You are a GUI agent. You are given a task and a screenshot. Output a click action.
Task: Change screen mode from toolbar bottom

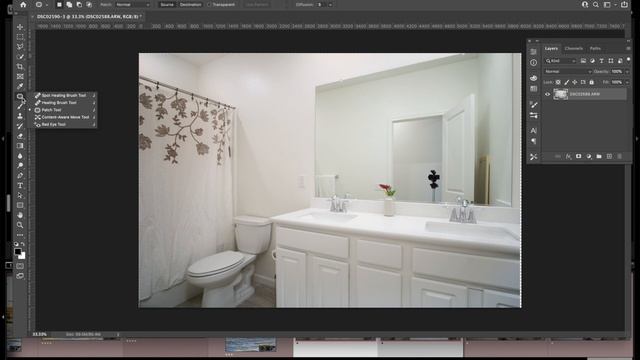(x=20, y=276)
